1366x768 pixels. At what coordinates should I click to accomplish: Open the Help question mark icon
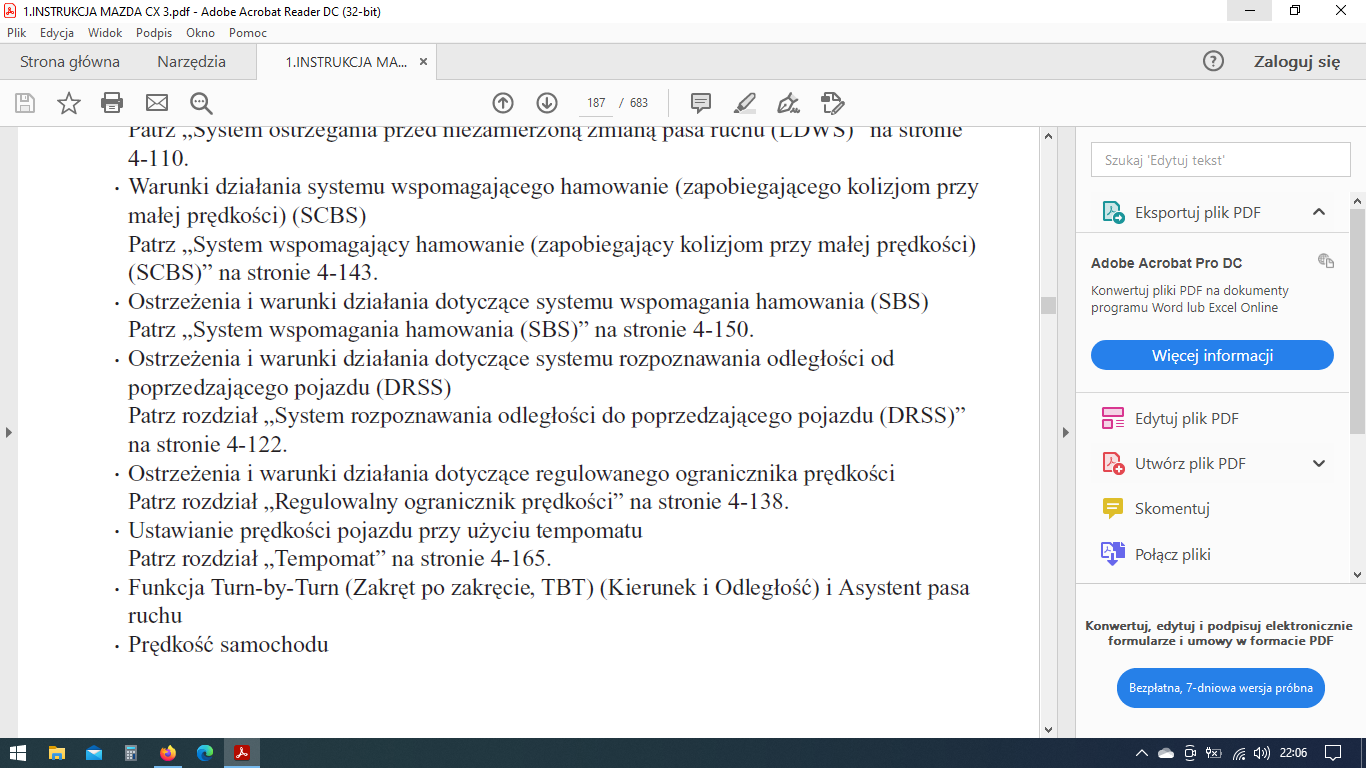click(1213, 61)
